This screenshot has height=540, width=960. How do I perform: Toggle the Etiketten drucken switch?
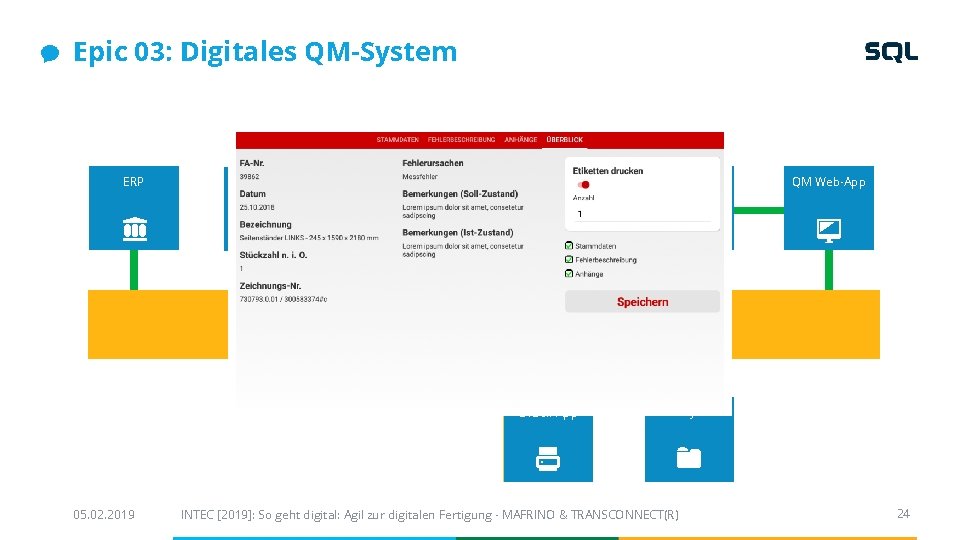[x=583, y=184]
